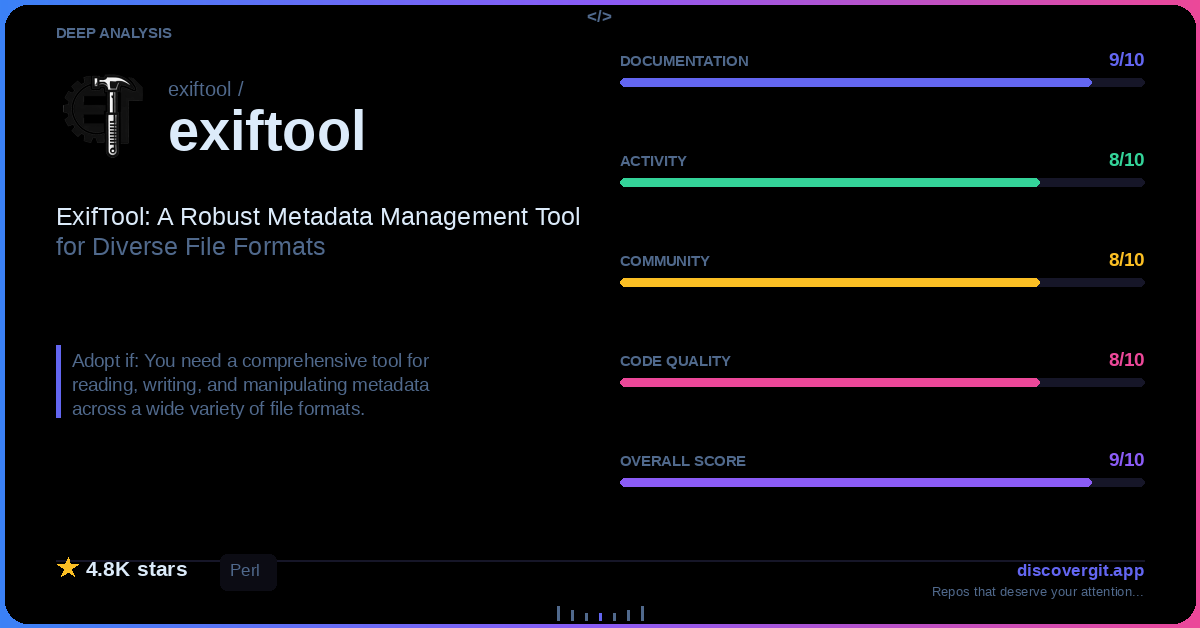This screenshot has width=1200, height=628.
Task: Click the Community progress bar
Action: pyautogui.click(x=882, y=282)
